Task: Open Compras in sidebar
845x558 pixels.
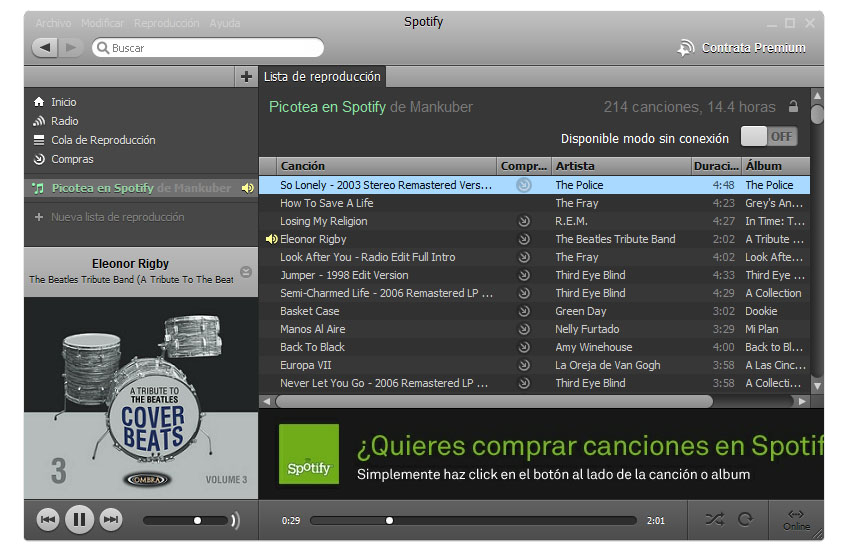Action: coord(64,159)
